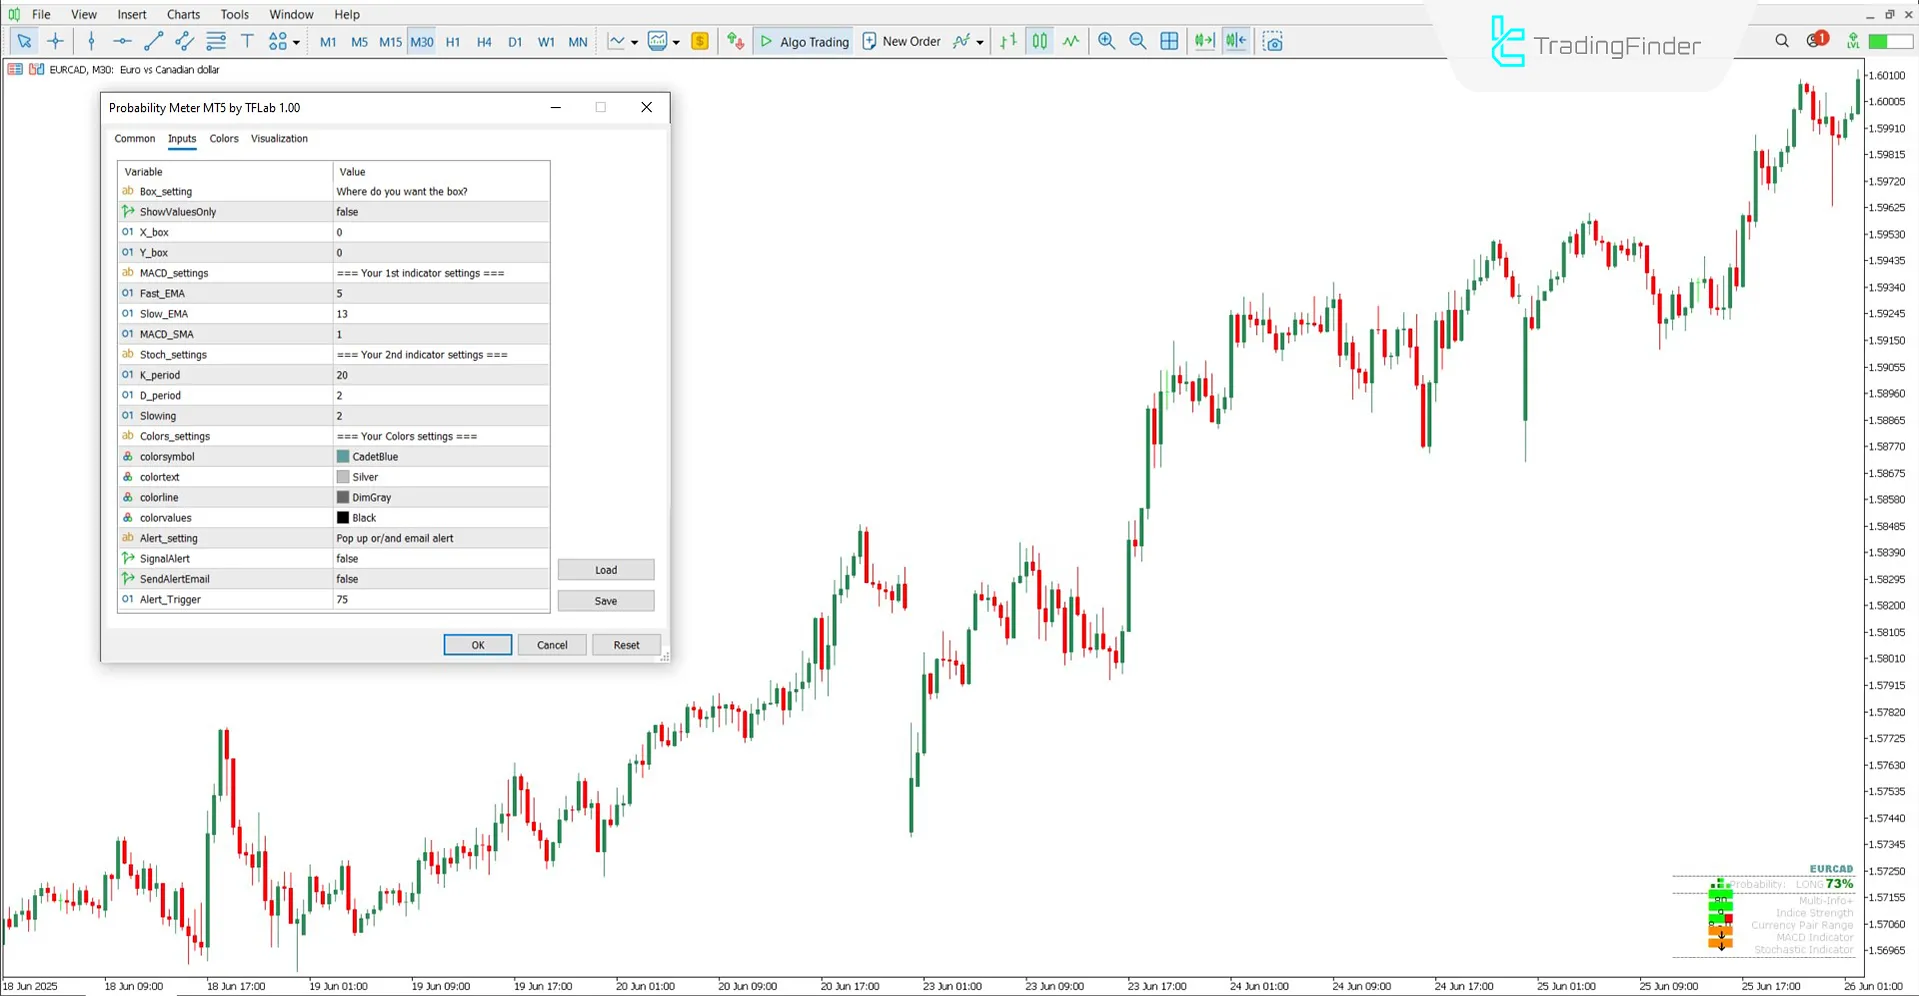Click the zoom in magnifier icon

pos(1106,41)
